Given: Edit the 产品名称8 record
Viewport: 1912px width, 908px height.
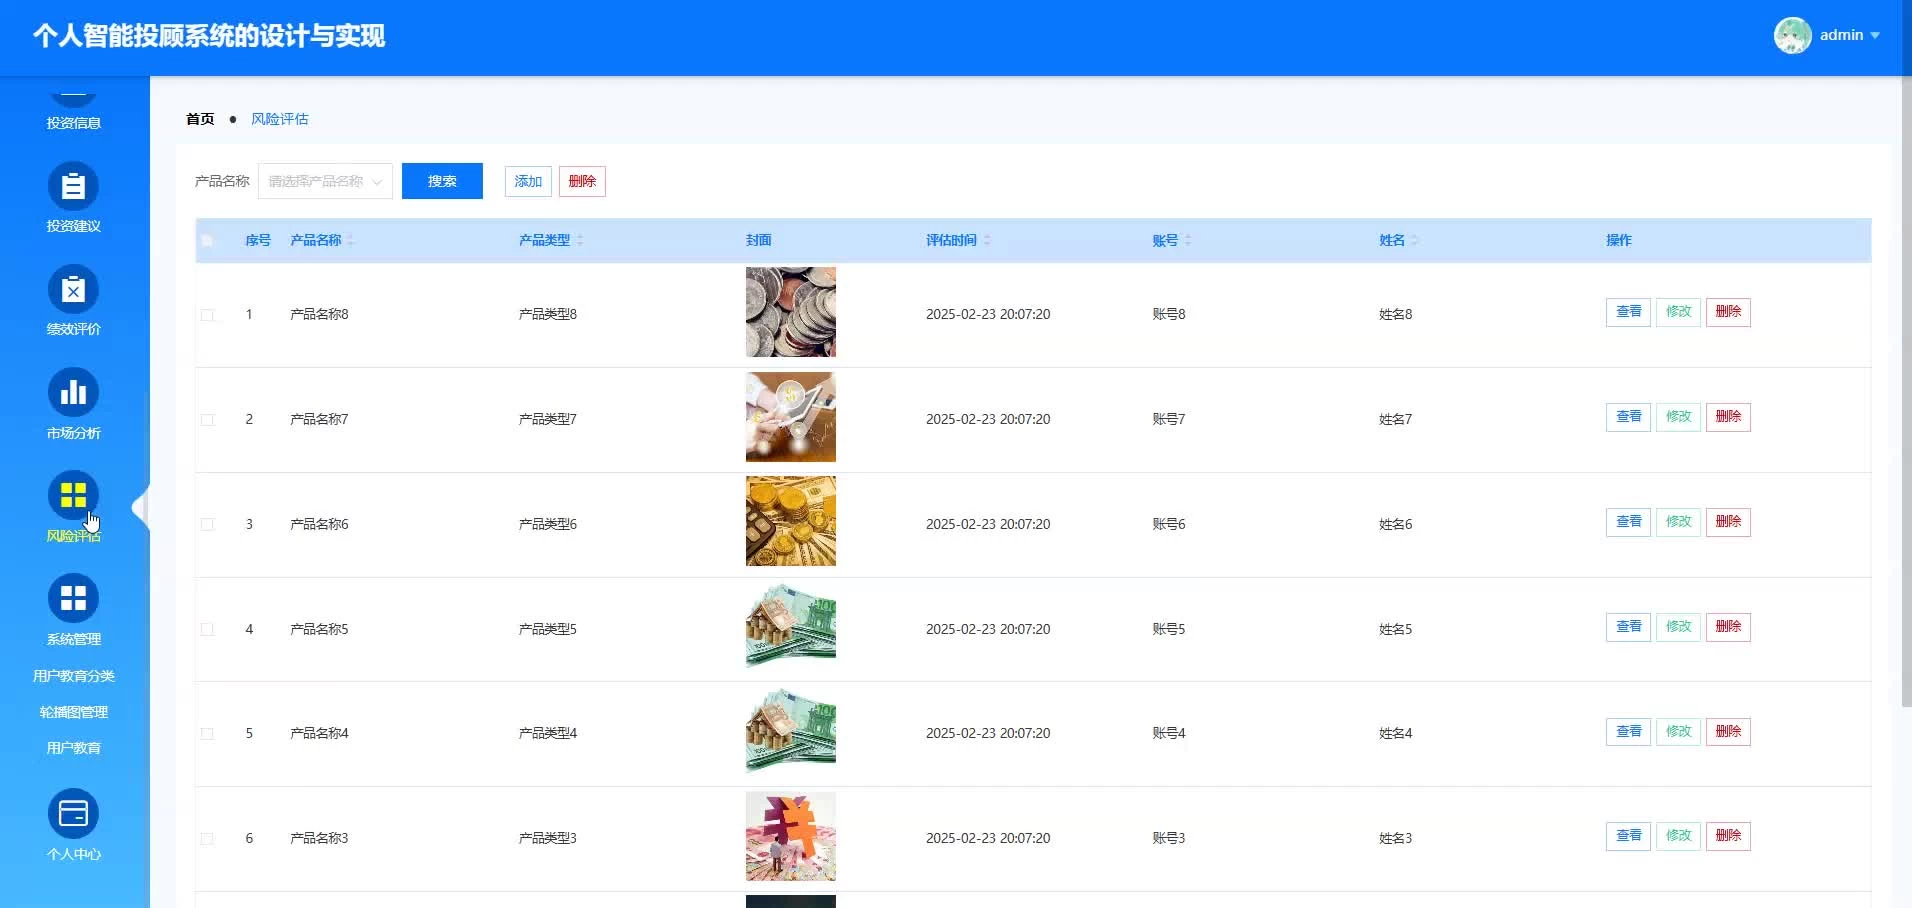Looking at the screenshot, I should 1678,312.
